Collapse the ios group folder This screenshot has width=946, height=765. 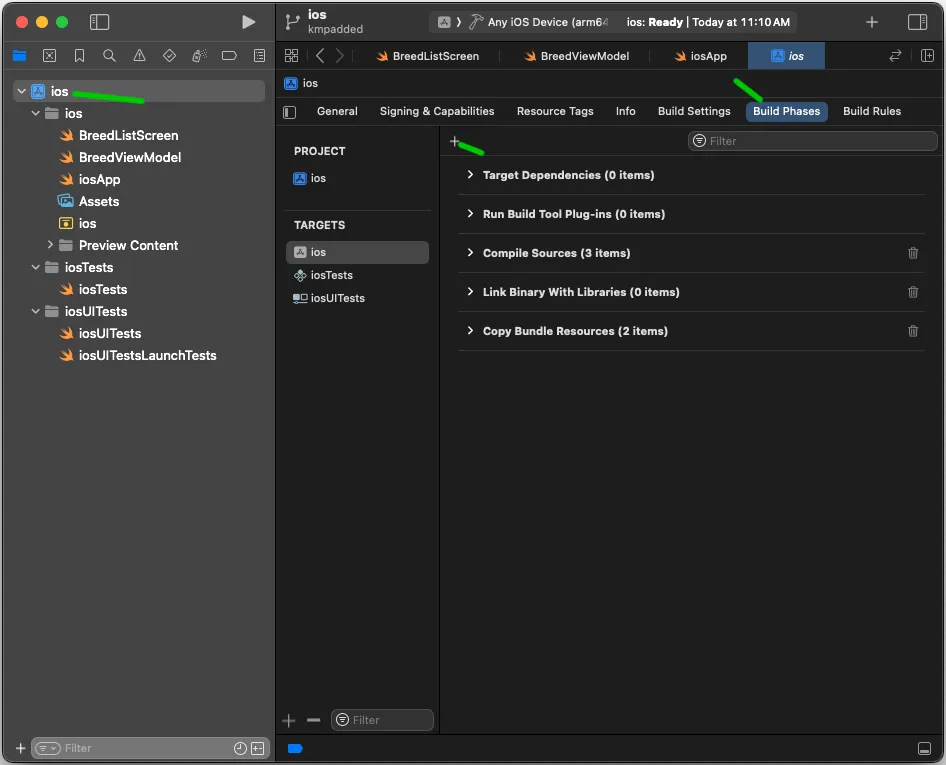(36, 113)
